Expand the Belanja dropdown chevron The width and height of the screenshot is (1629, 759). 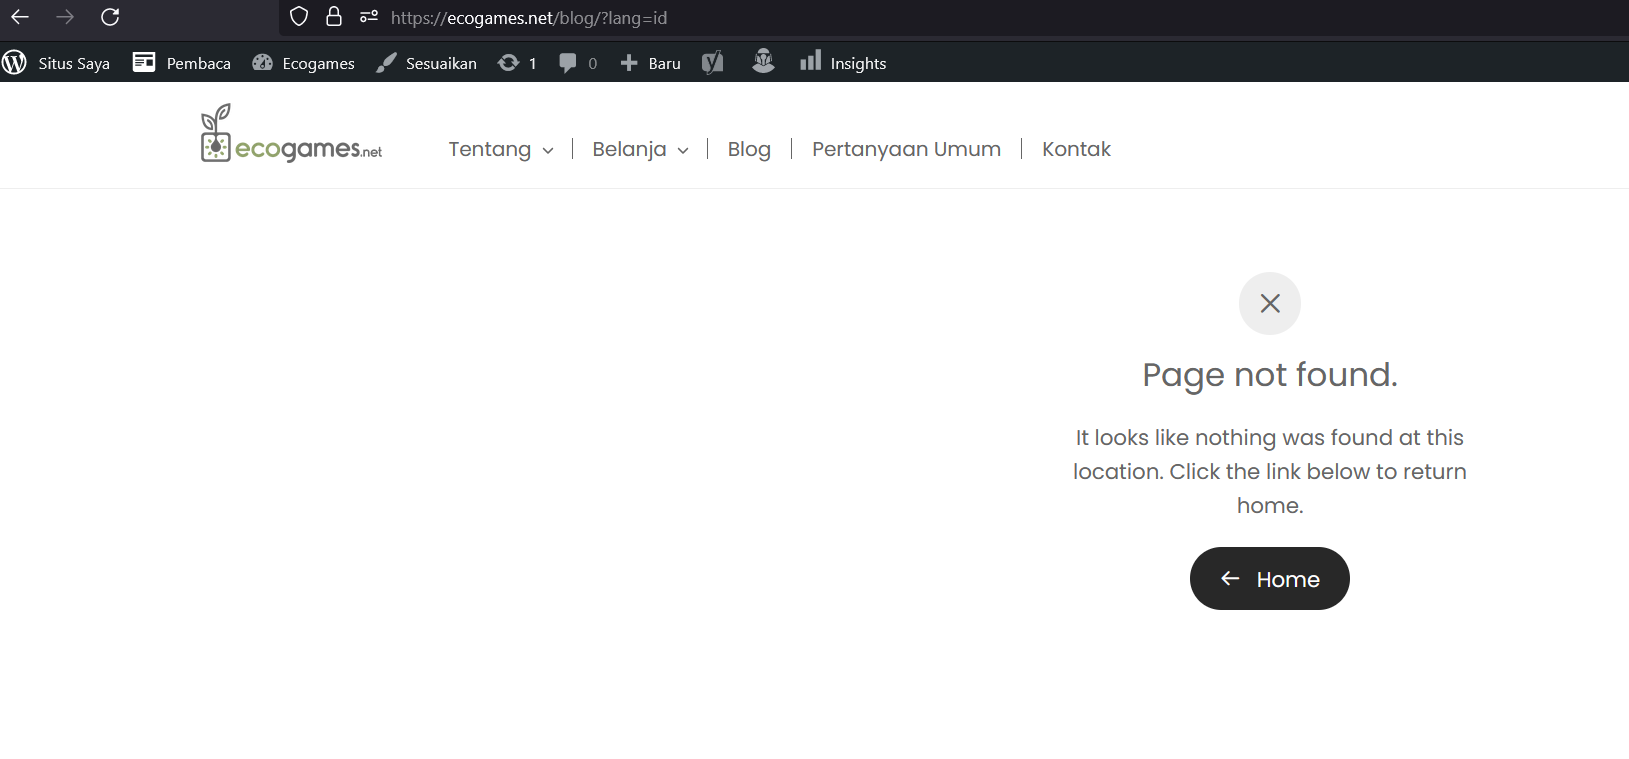point(683,150)
